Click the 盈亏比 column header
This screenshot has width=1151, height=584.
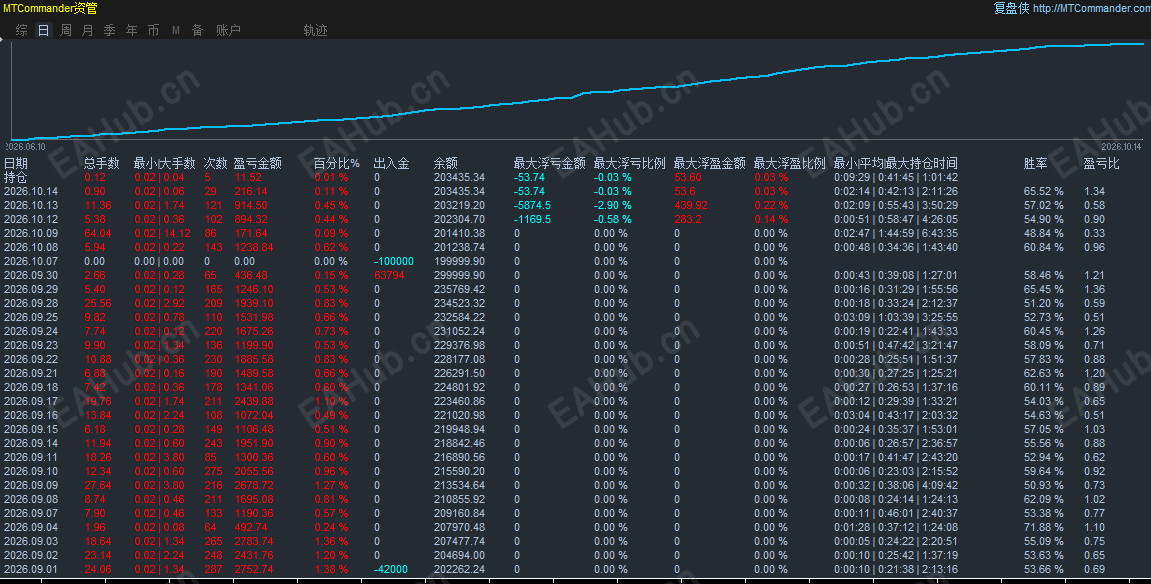(x=1102, y=164)
